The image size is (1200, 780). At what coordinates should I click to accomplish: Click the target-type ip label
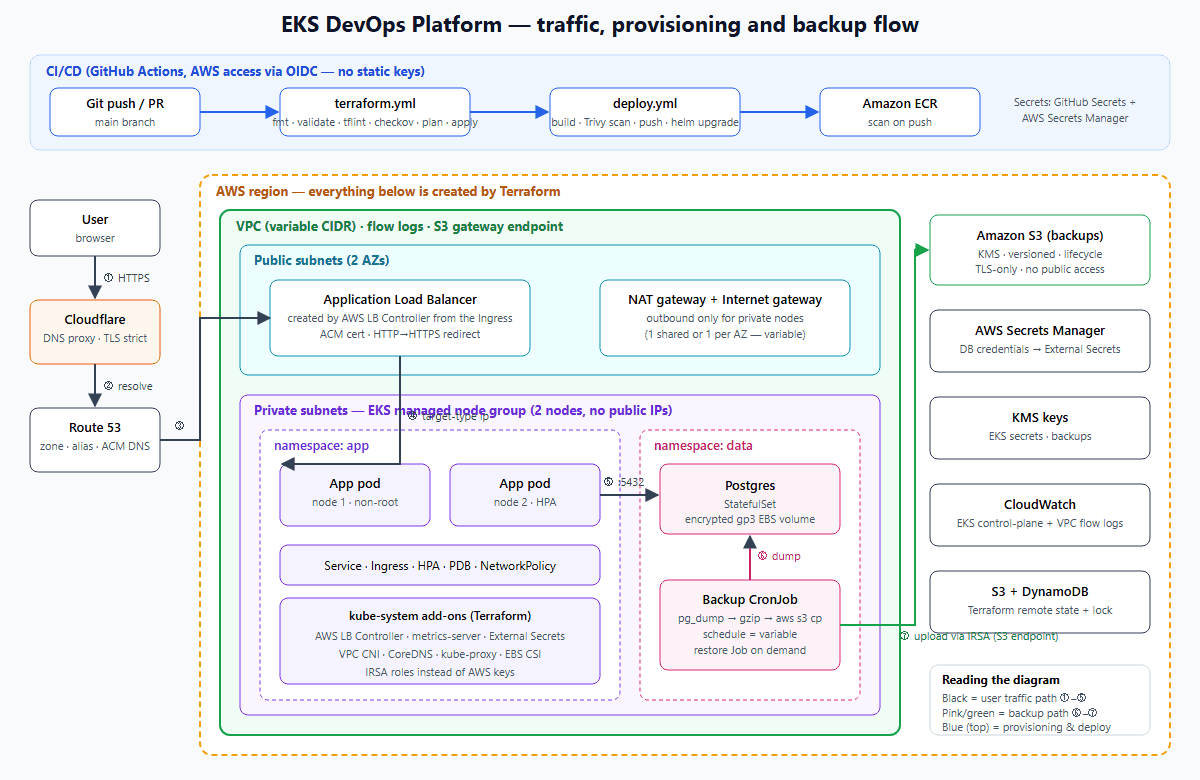449,416
